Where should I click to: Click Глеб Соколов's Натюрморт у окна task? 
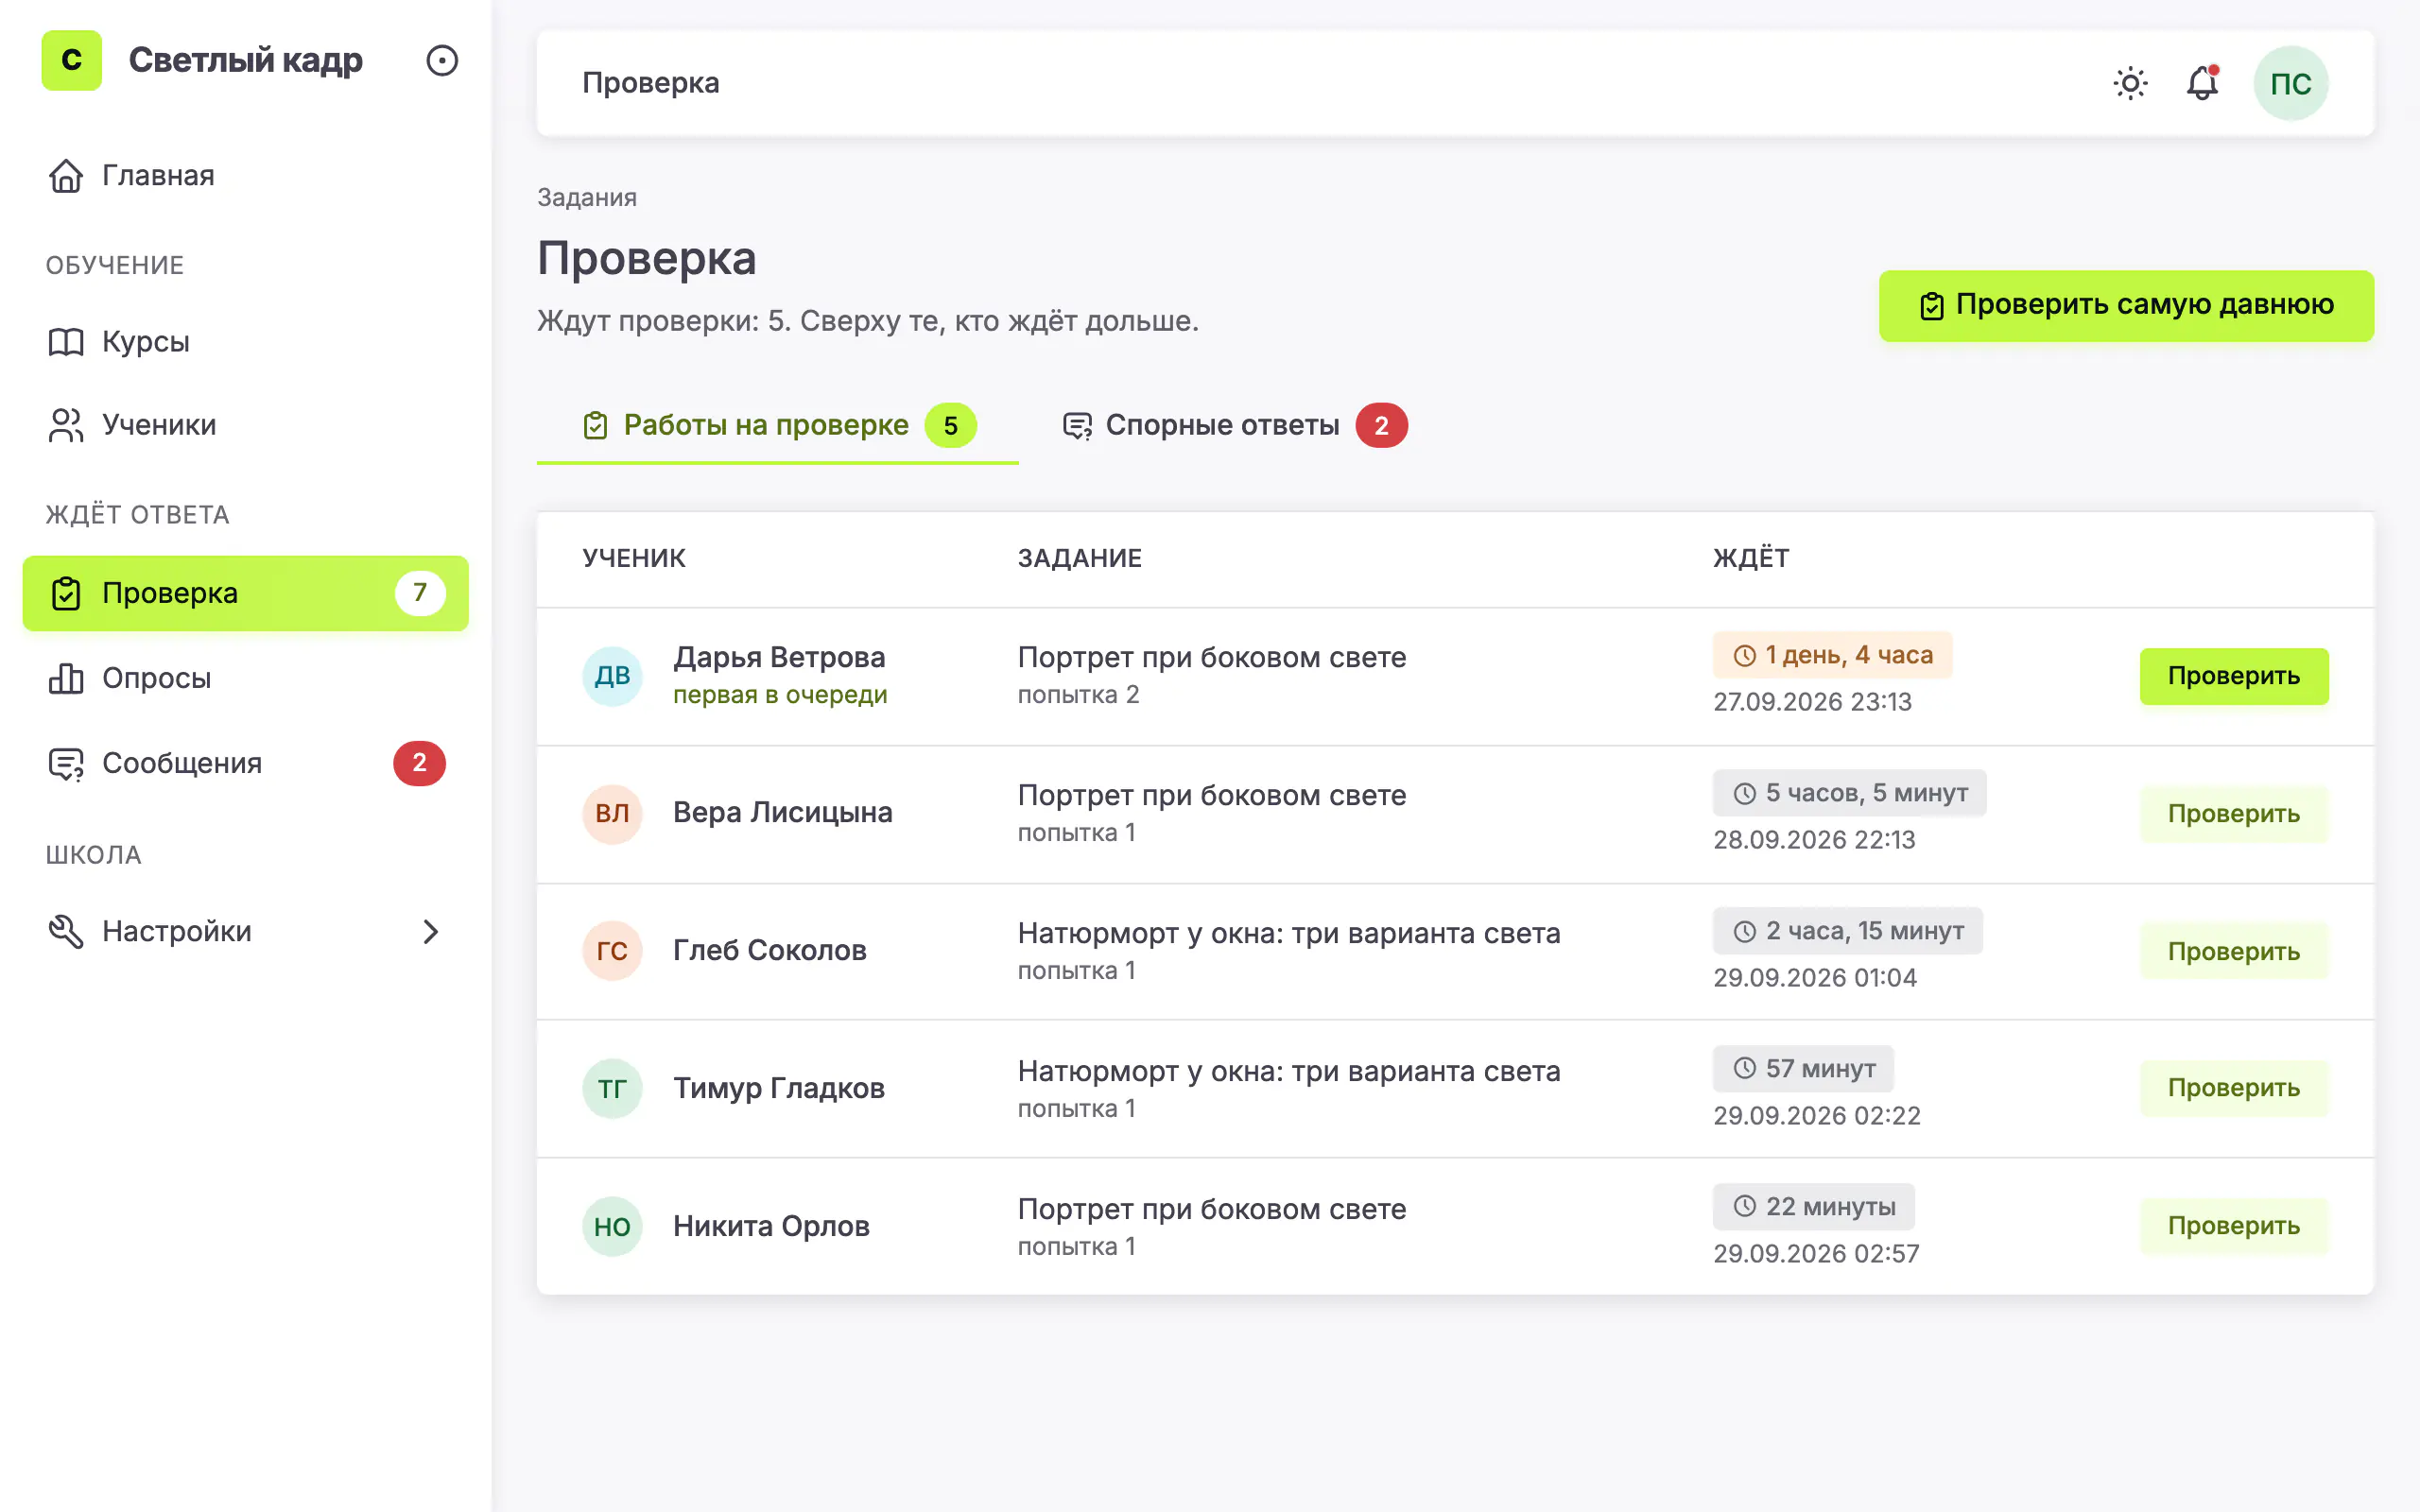[1289, 934]
